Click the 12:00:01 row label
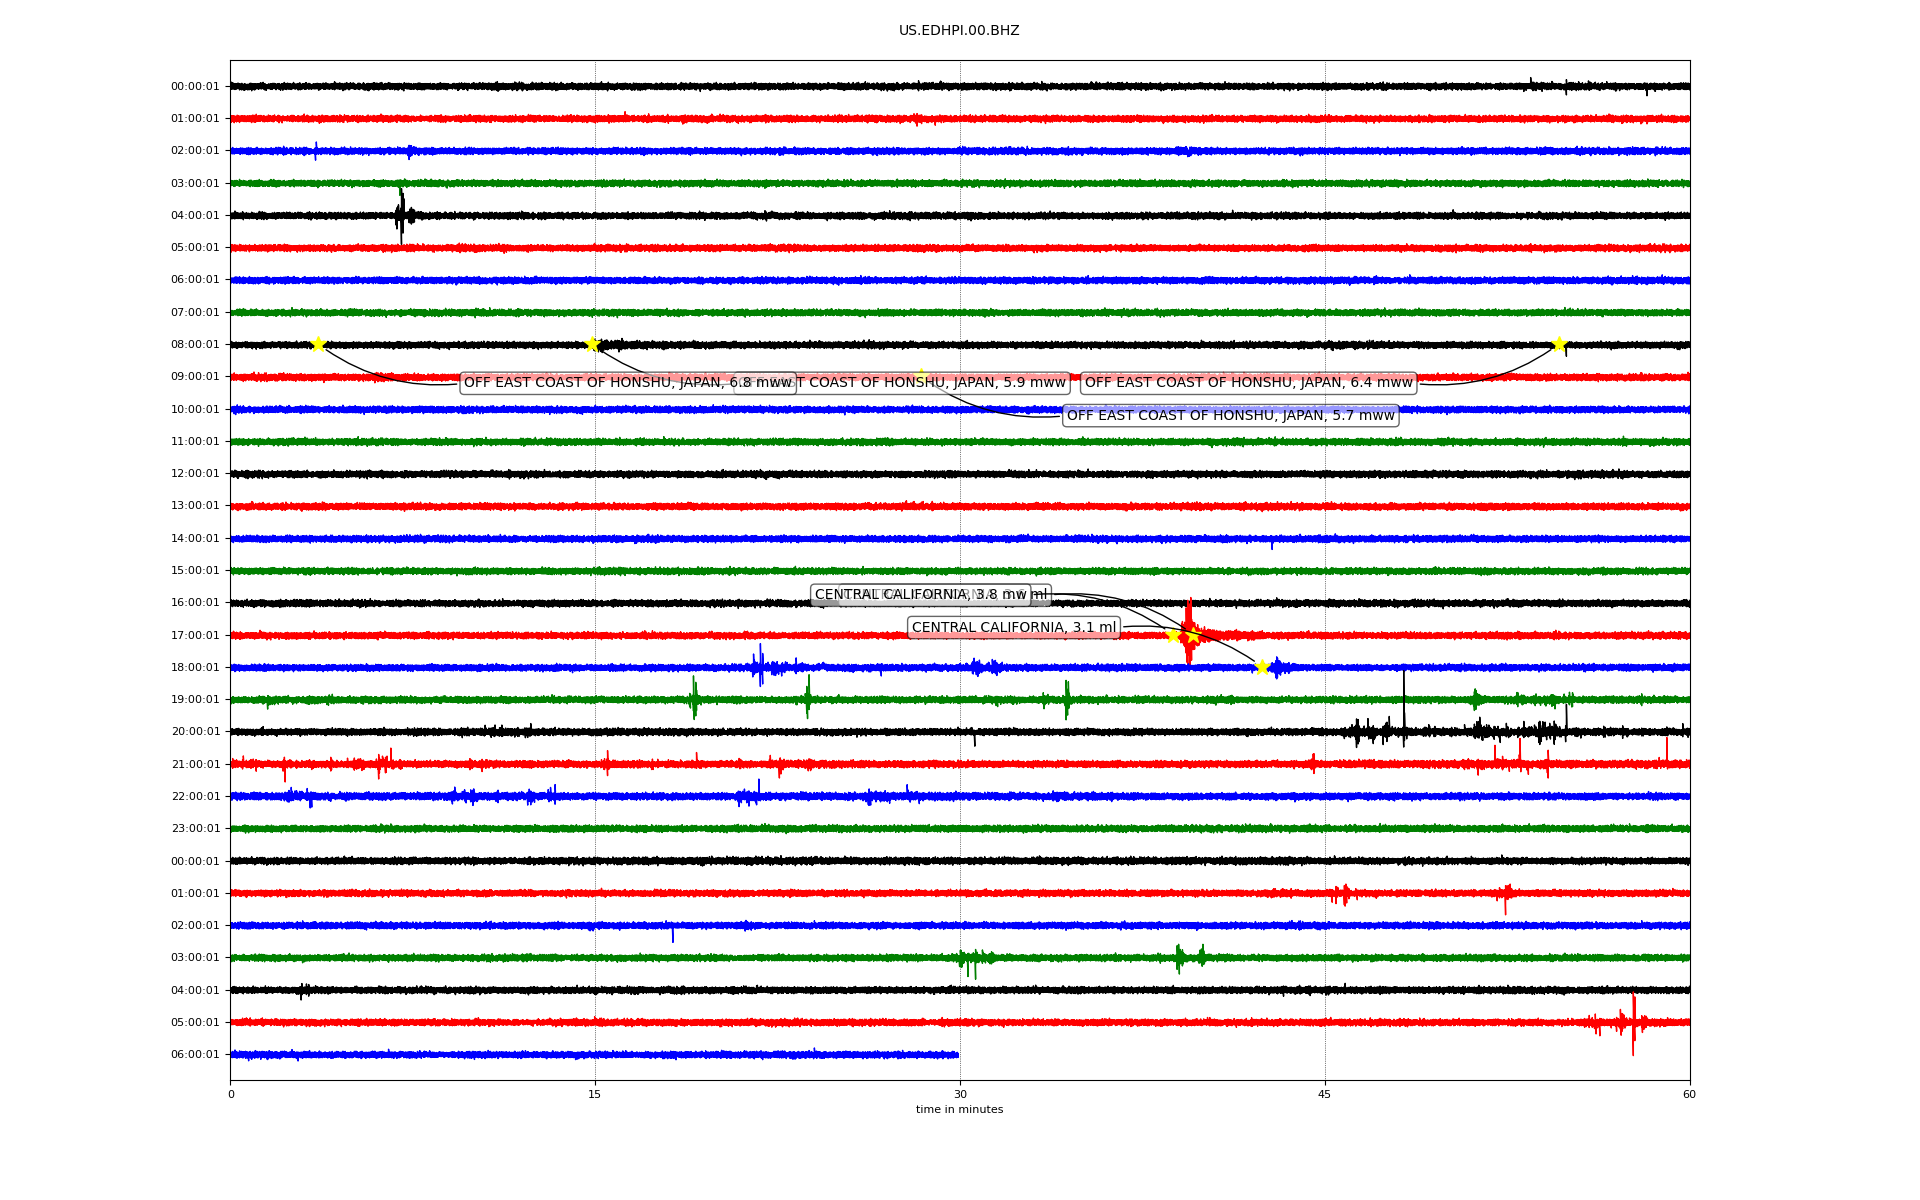The height and width of the screenshot is (1200, 1920). click(195, 474)
